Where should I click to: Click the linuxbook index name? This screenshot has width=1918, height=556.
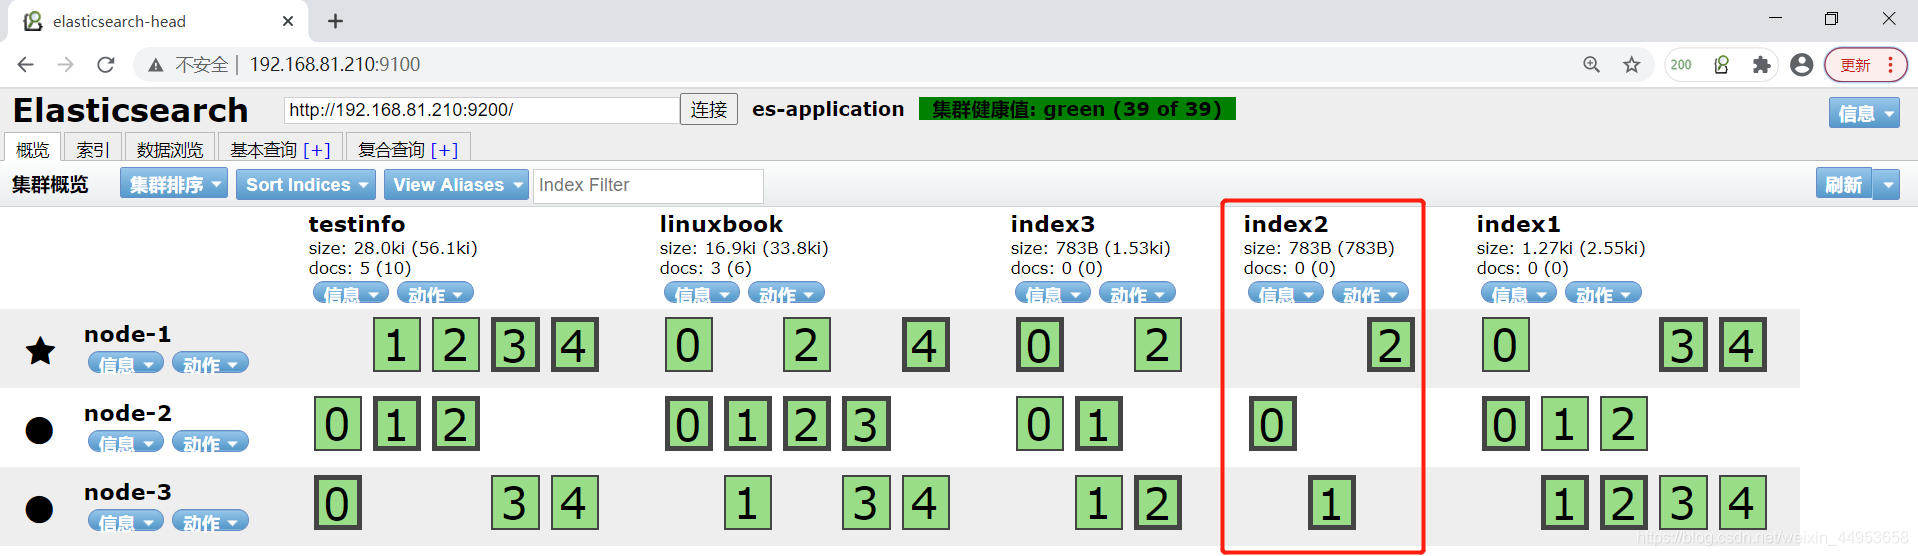721,224
